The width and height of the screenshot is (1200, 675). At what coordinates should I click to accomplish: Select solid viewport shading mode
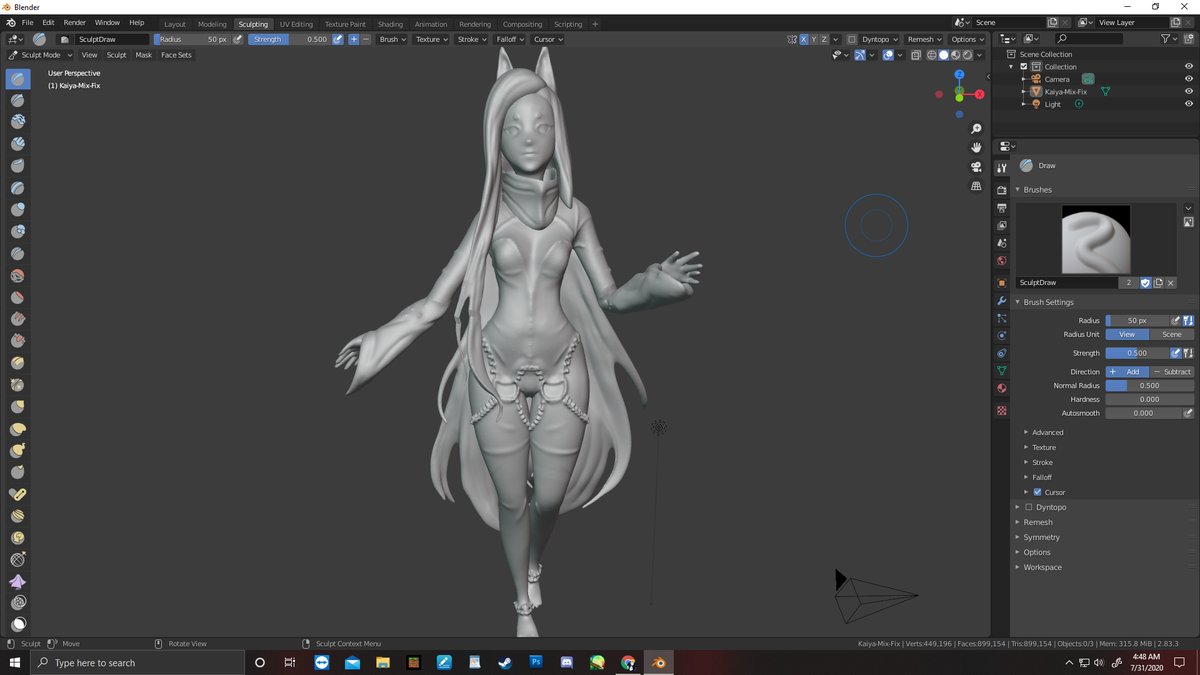(943, 55)
